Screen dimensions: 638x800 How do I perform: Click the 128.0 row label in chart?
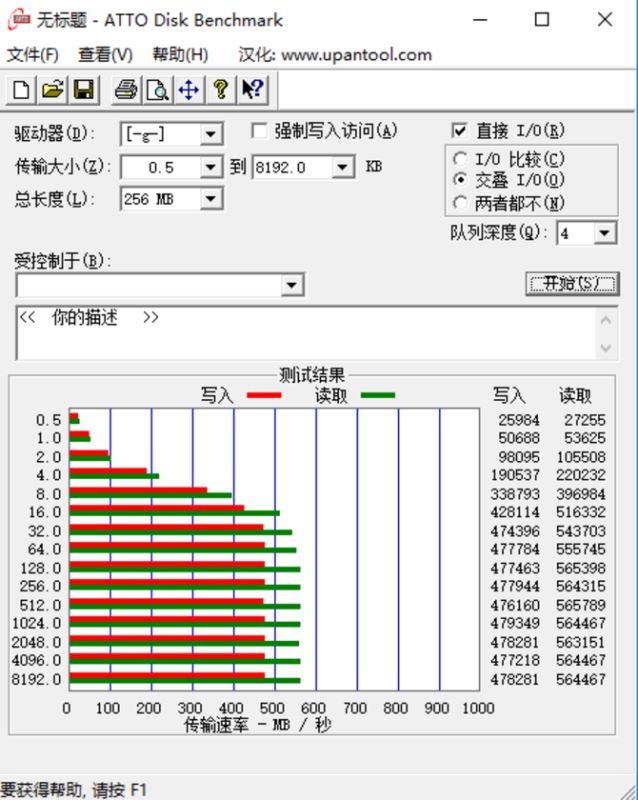[41, 568]
